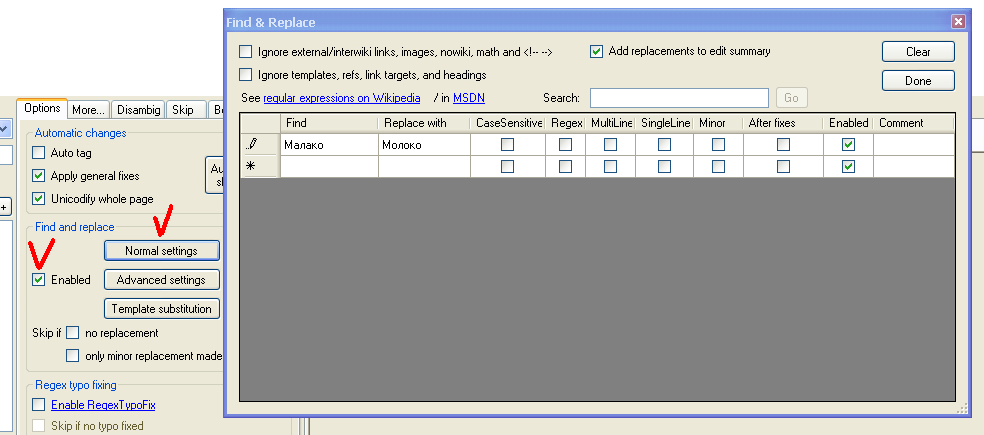Check After fixes in the Малако row
Viewport: 984px width, 435px height.
(x=783, y=145)
